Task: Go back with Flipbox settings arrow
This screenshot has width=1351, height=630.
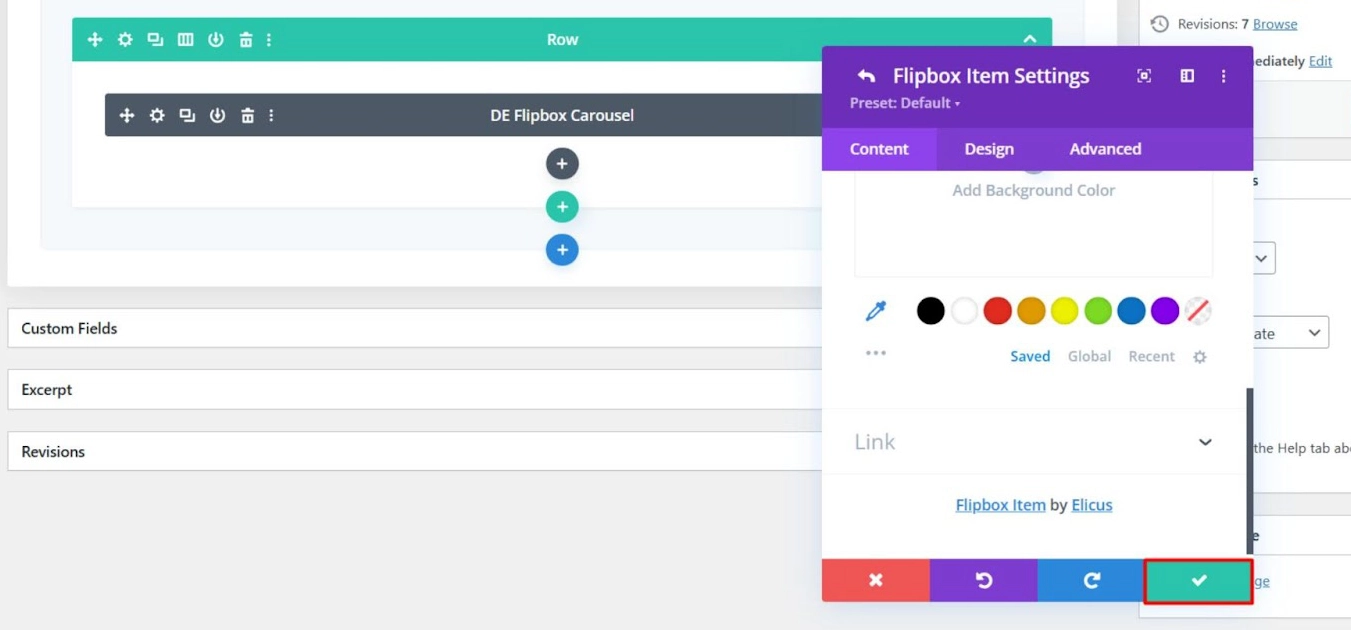Action: tap(866, 76)
